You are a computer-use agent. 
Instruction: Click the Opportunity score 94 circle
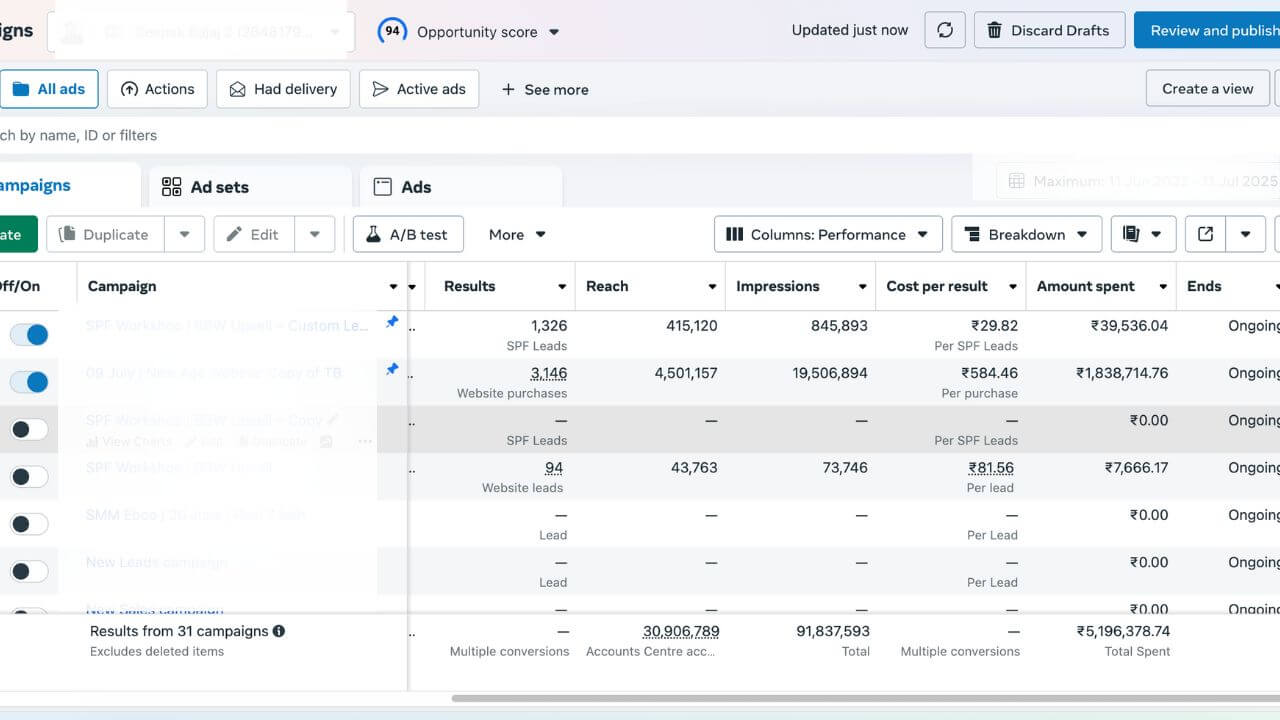392,31
